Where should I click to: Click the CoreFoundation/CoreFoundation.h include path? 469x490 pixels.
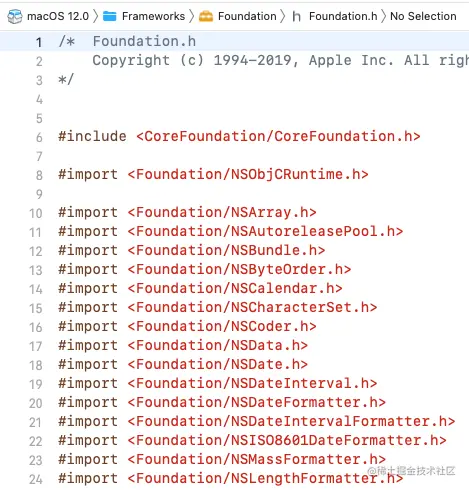click(278, 136)
